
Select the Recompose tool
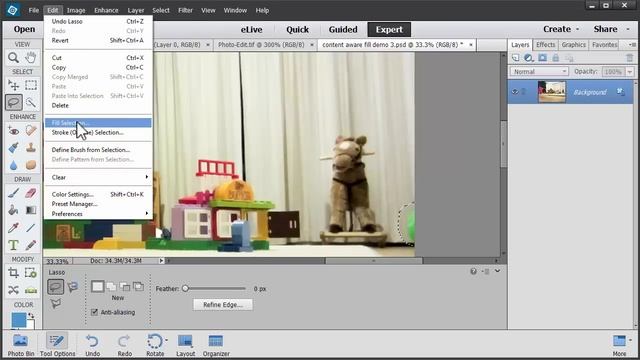point(31,273)
